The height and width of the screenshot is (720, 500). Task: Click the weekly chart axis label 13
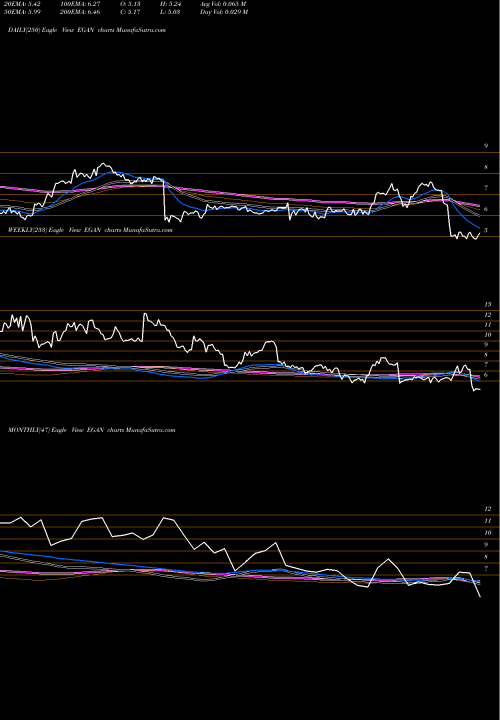coord(488,304)
